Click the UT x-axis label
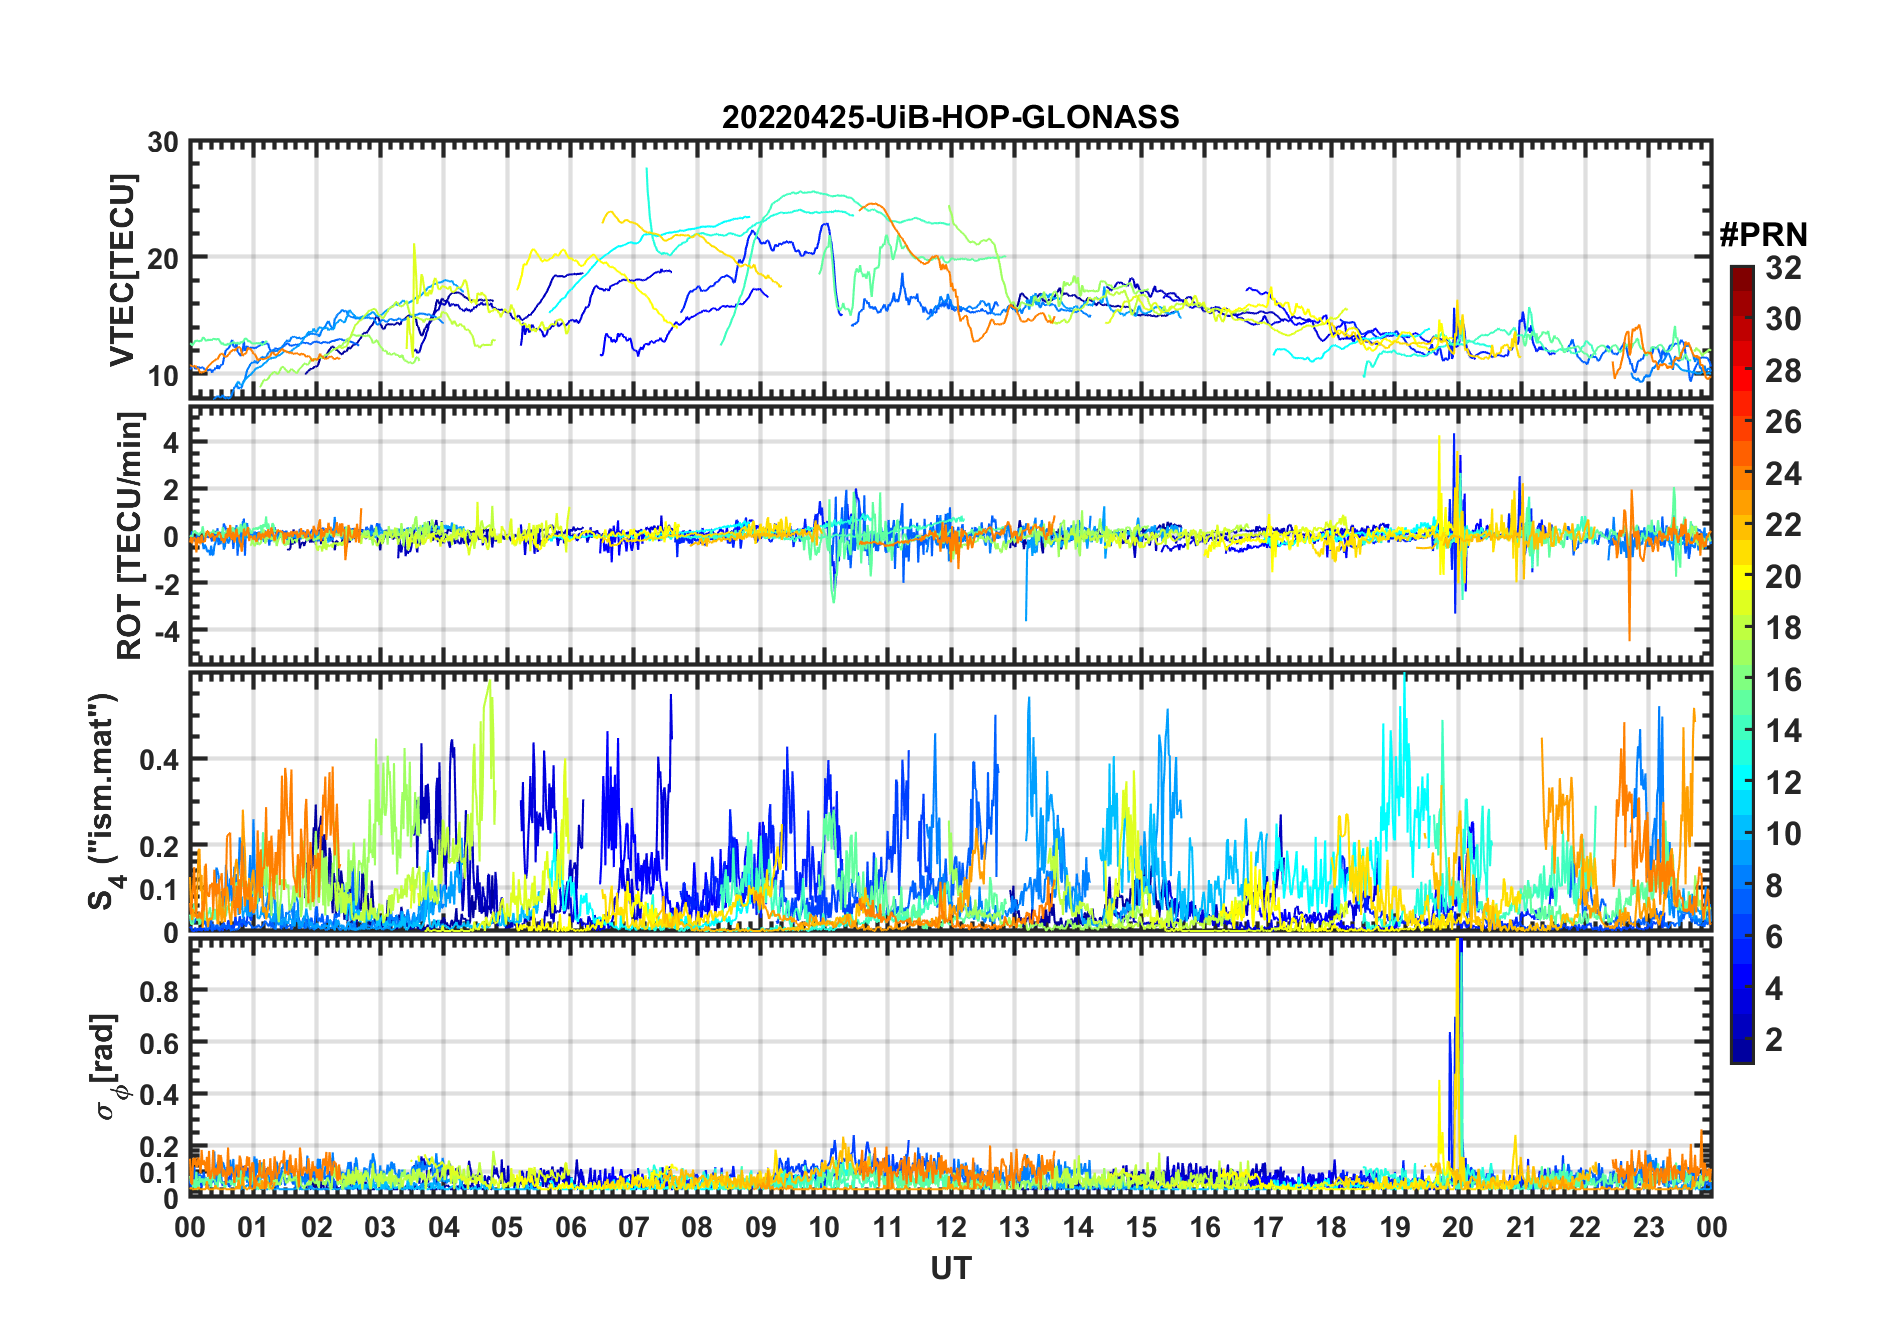The image size is (1902, 1330). point(950,1269)
